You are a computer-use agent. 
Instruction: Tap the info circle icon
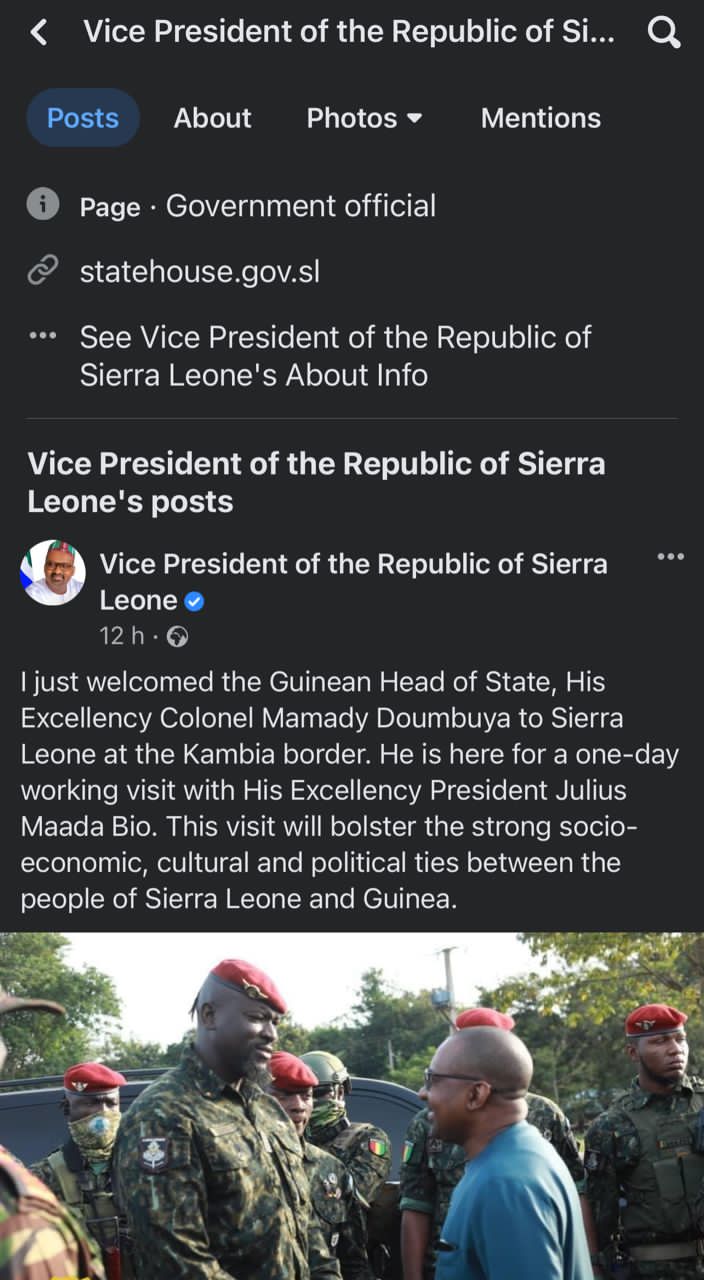[x=42, y=205]
